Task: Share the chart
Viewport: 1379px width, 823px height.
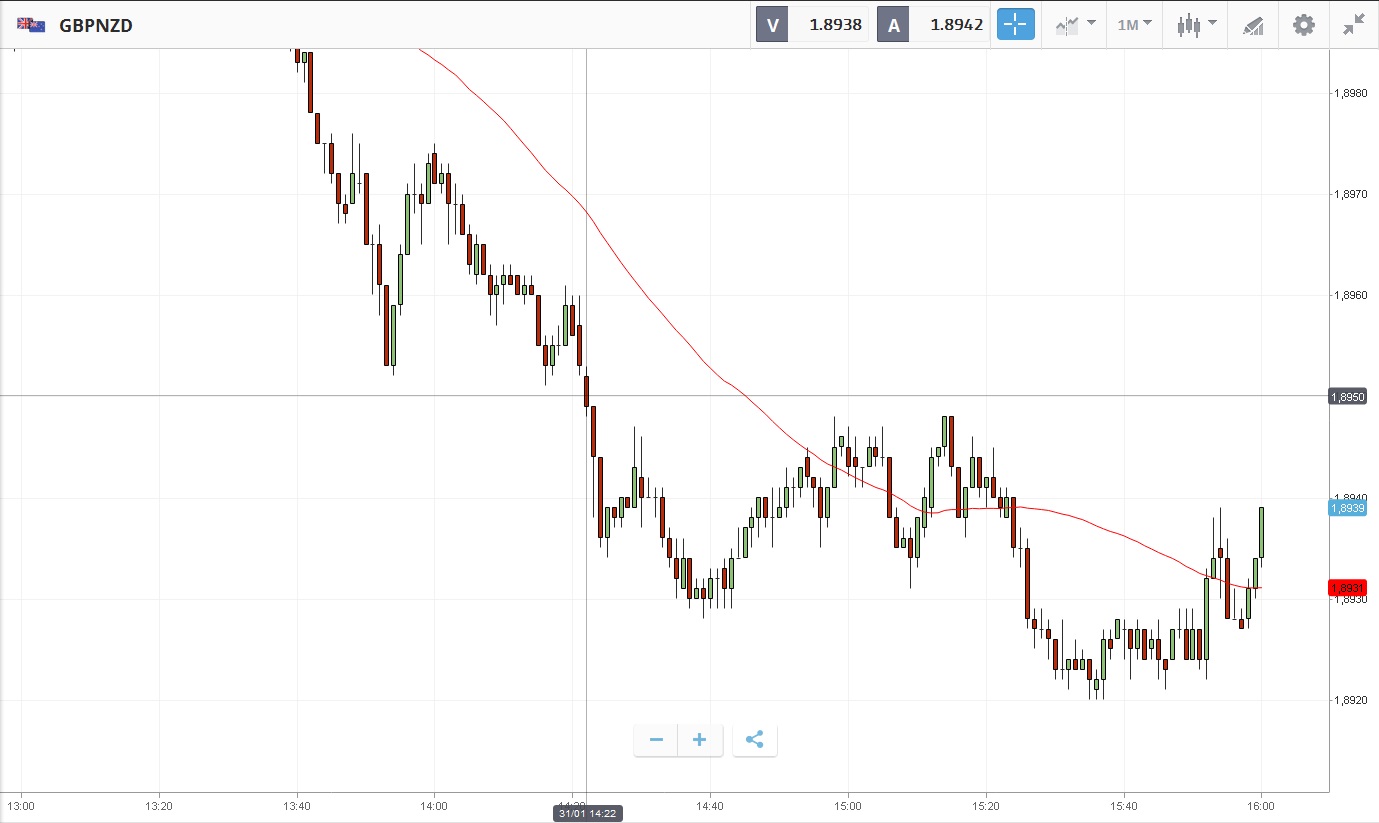Action: (755, 740)
